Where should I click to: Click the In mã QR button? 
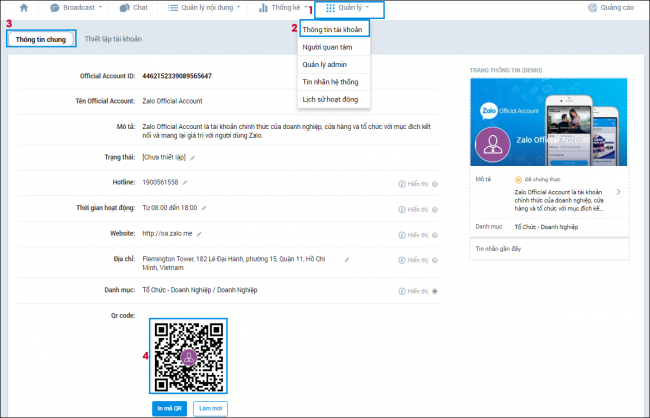coord(170,408)
